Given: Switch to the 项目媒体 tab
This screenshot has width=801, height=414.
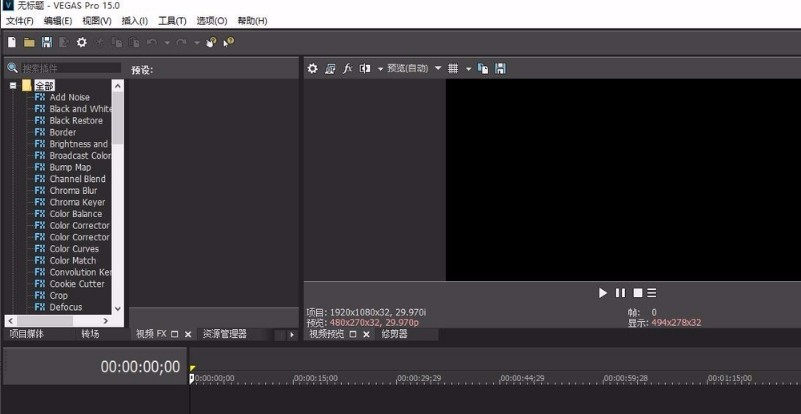Looking at the screenshot, I should point(27,334).
